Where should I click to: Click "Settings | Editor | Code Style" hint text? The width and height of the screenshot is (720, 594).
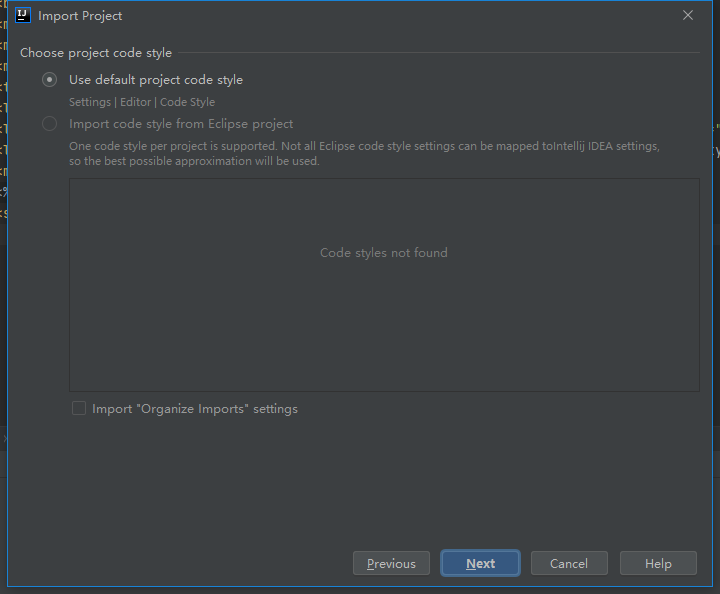click(142, 102)
